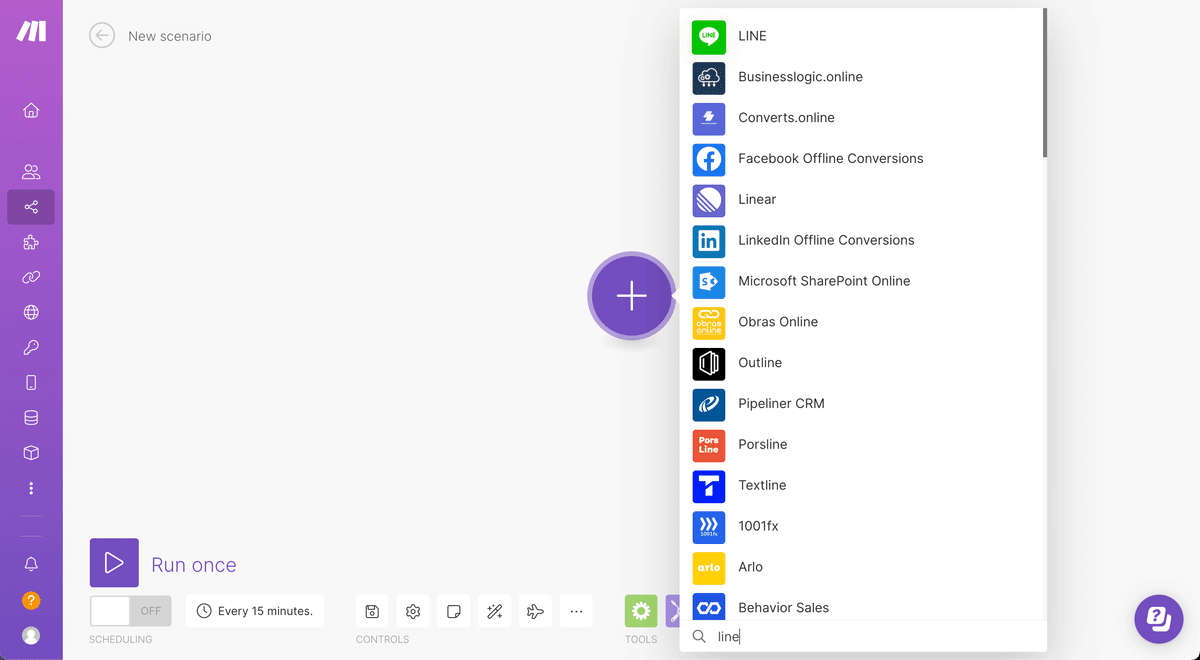
Task: Select the LINE app
Action: [x=863, y=36]
